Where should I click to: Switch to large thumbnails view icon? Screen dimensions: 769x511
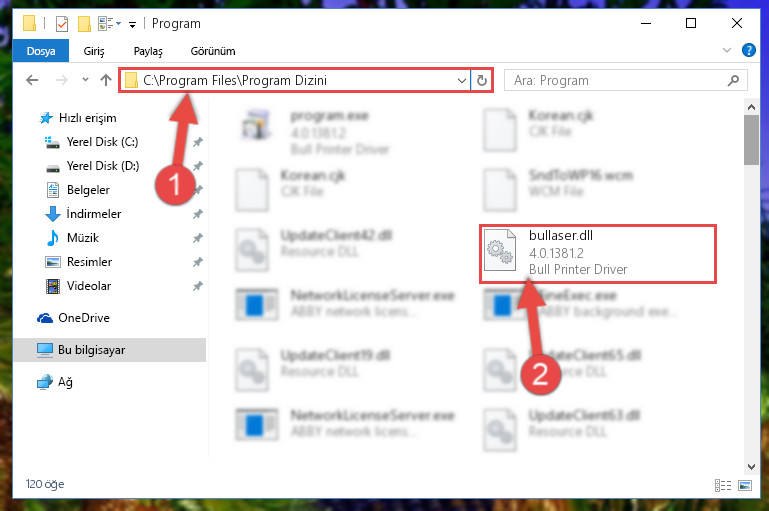744,485
